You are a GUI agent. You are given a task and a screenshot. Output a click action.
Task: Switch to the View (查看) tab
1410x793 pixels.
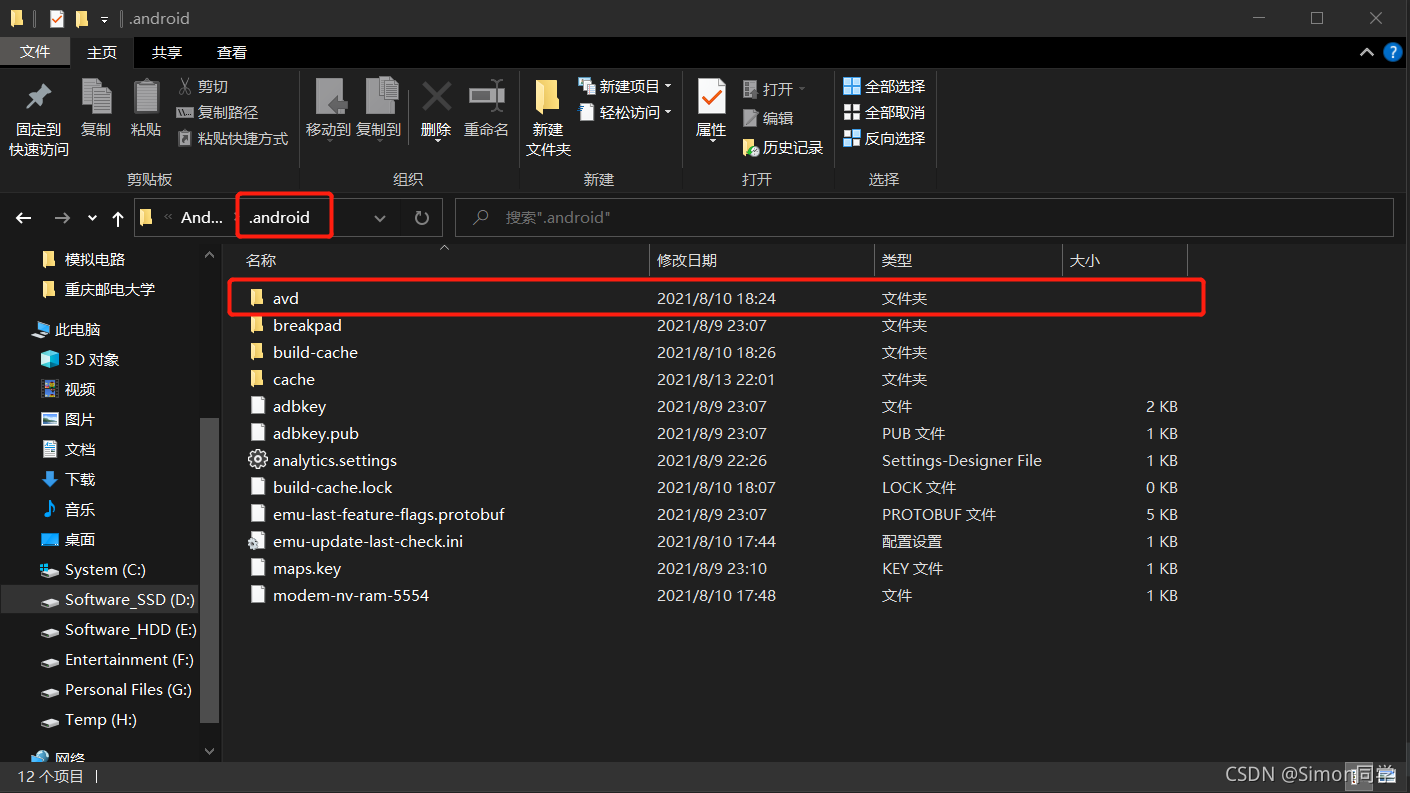(232, 52)
